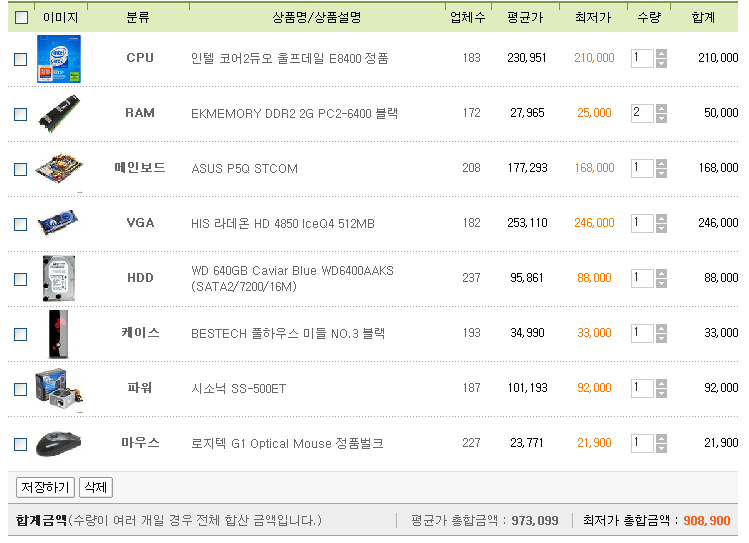This screenshot has width=749, height=543.
Task: Click the 메인보드 category label
Action: coord(139,168)
